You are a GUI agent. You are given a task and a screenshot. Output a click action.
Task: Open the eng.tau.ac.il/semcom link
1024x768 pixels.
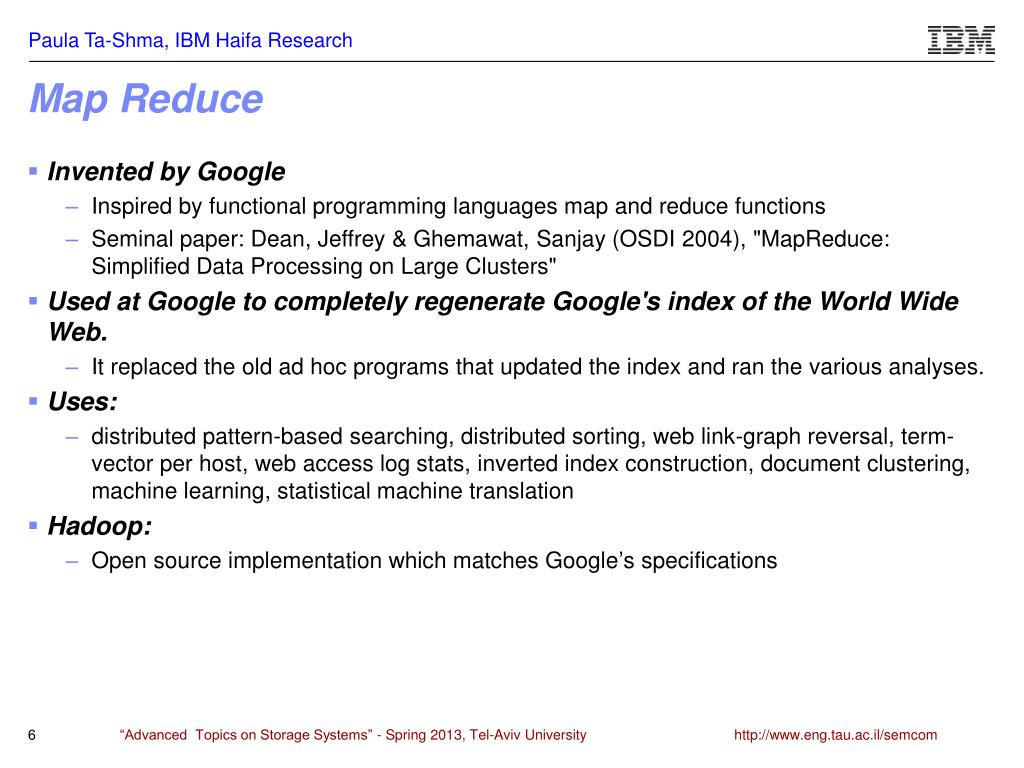[835, 735]
